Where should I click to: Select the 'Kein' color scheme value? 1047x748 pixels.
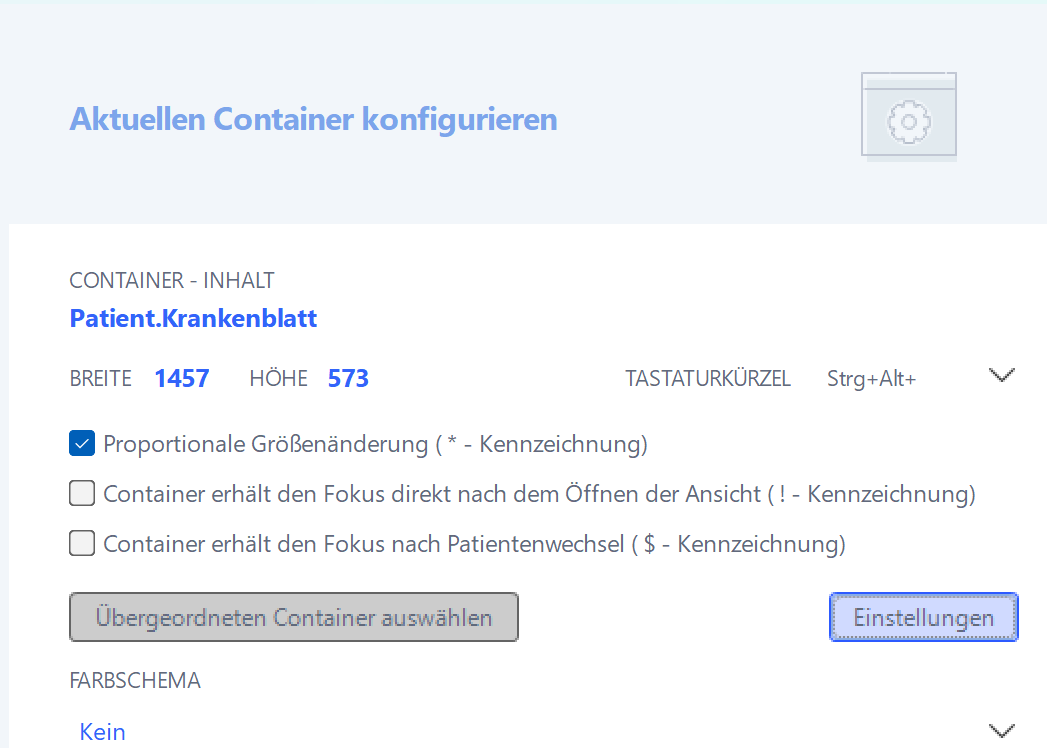tap(103, 731)
